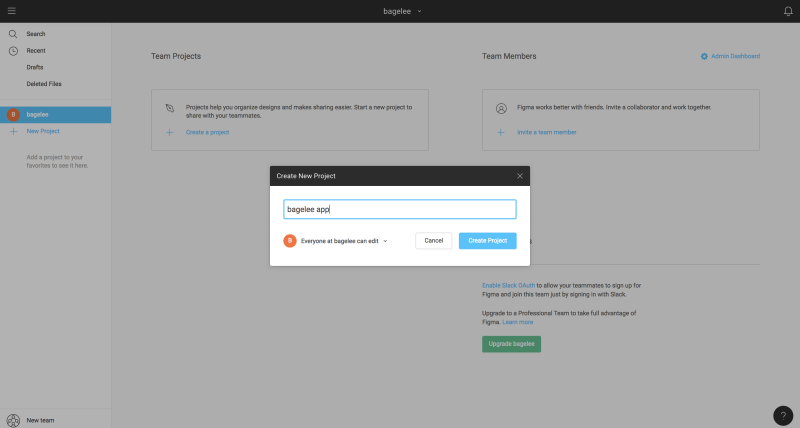Open the Everyone at bagelee can edit dropdown
800x428 pixels.
coord(344,241)
